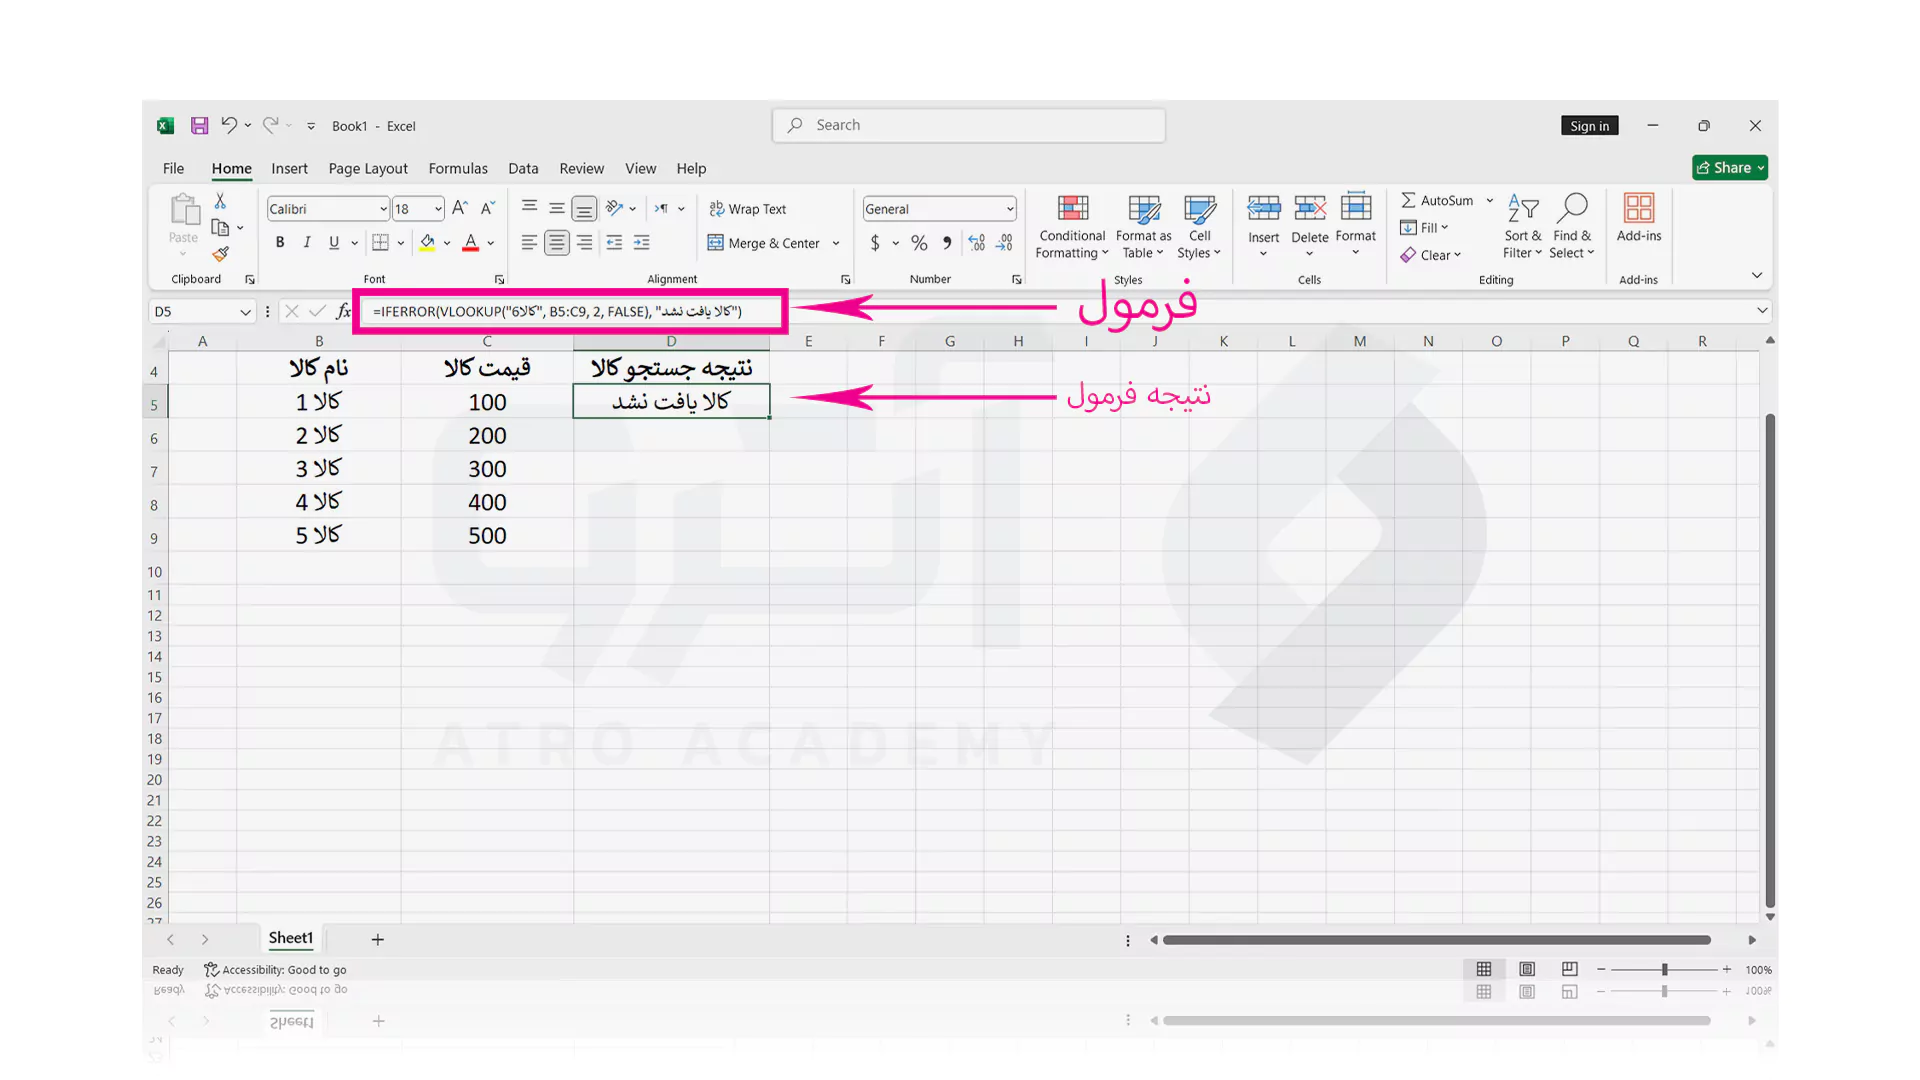Switch to the Insert tab
Image resolution: width=1920 pixels, height=1080 pixels.
[290, 168]
